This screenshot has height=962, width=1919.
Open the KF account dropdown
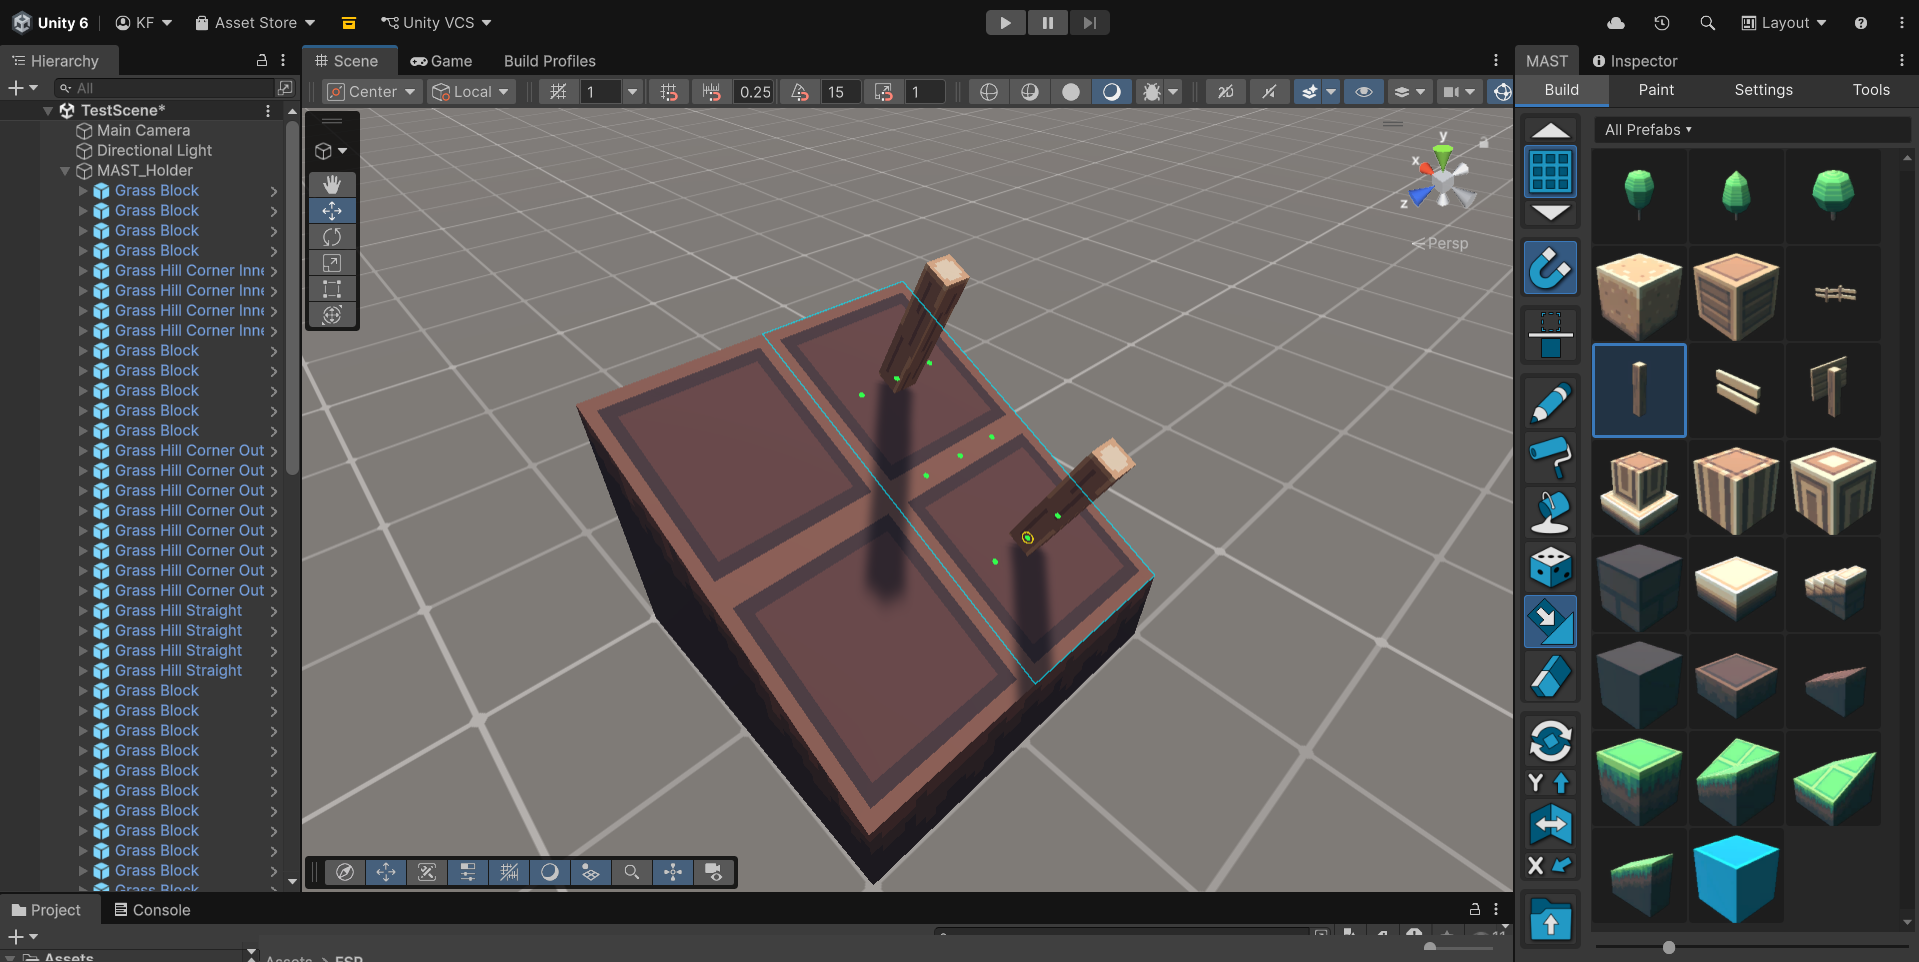click(144, 23)
